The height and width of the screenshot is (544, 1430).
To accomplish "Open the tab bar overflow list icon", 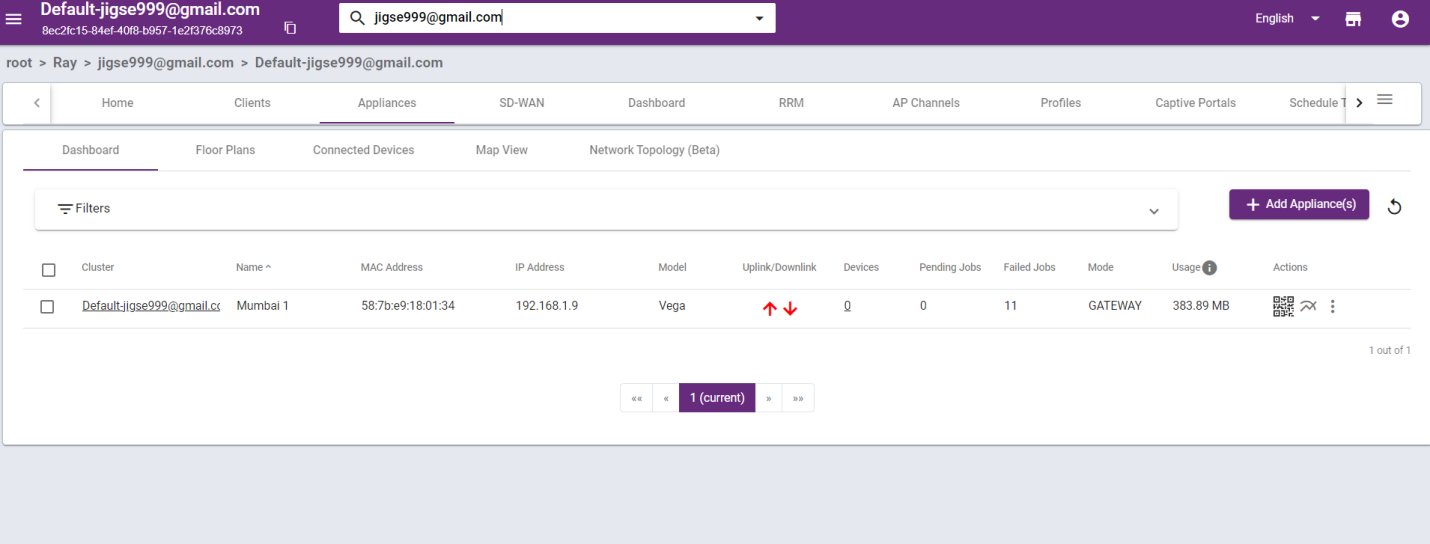I will pos(1385,99).
